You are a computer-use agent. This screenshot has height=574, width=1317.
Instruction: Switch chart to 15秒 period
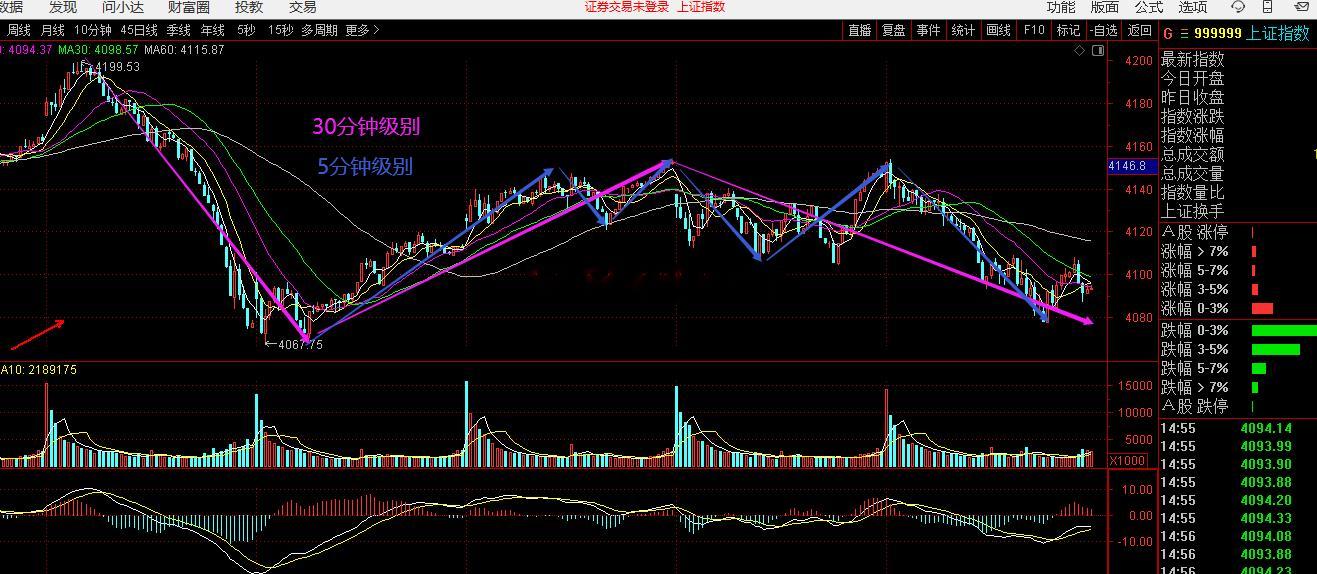point(281,30)
